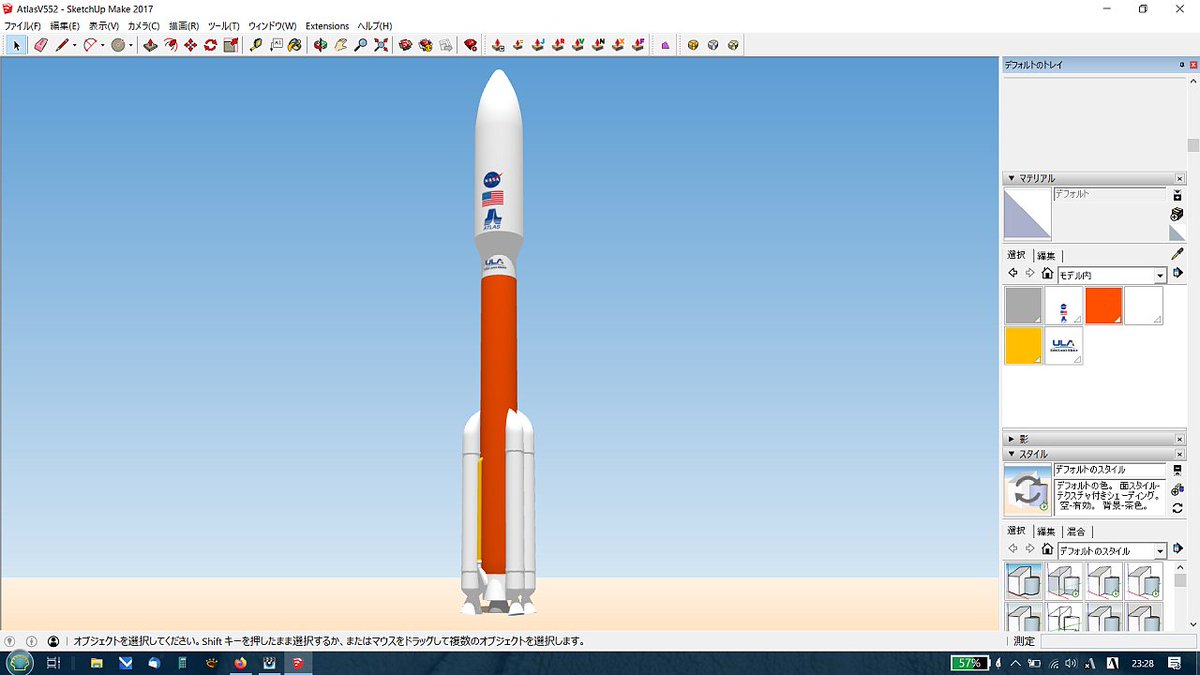
Task: Select the yellow material swatch
Action: (1024, 345)
